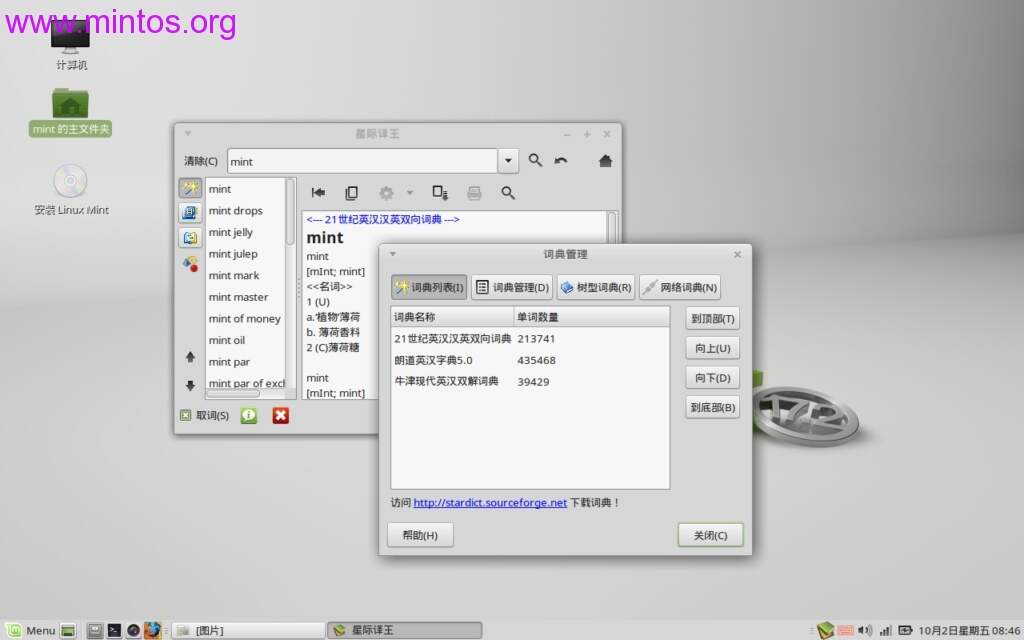Open the StarDict main menu via the home icon
The image size is (1024, 640).
605,161
